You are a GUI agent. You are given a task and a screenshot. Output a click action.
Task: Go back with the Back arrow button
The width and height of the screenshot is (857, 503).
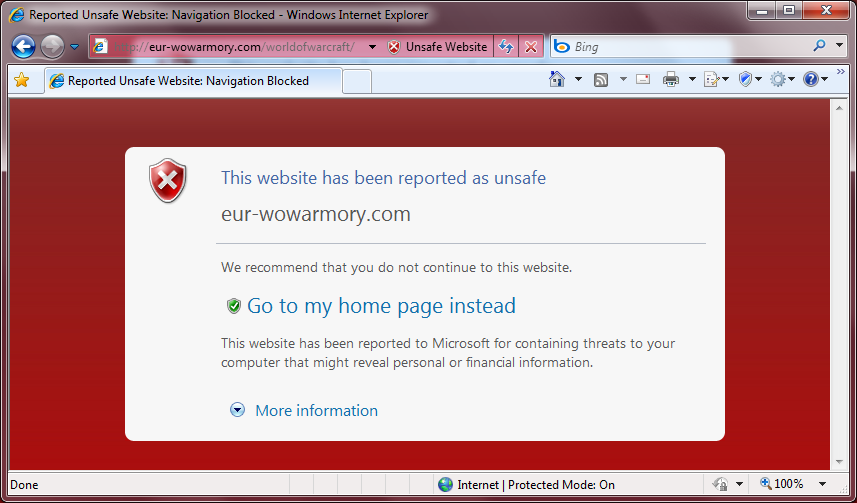23,47
